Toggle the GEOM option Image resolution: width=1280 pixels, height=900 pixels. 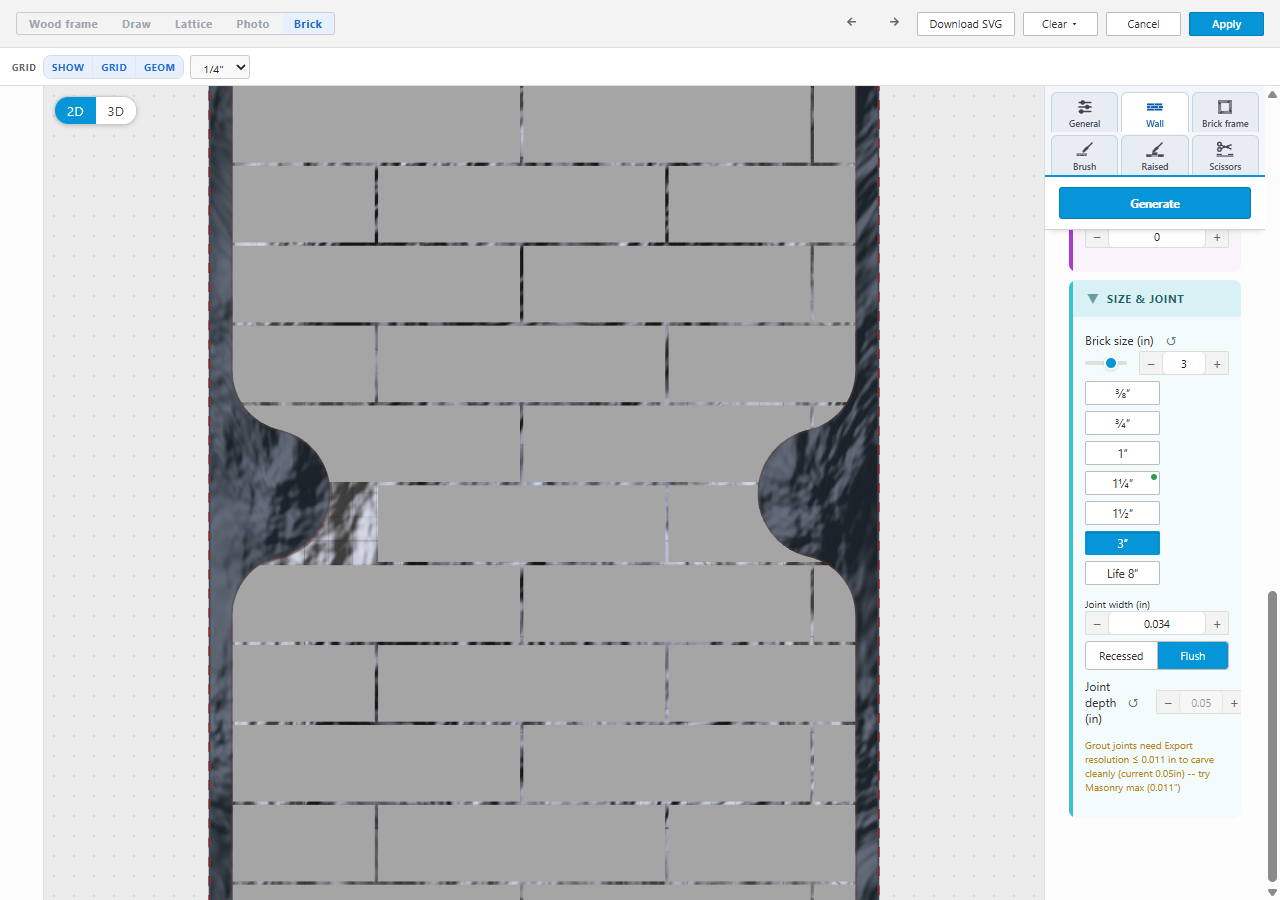click(x=159, y=68)
